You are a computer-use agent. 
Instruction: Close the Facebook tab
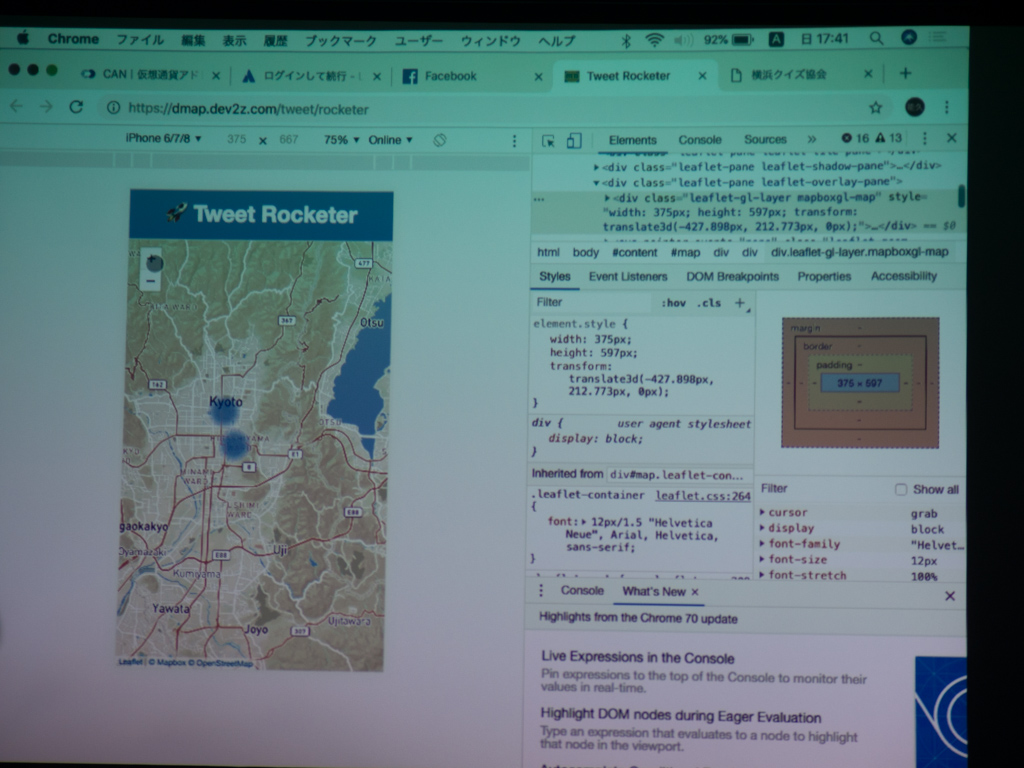539,76
